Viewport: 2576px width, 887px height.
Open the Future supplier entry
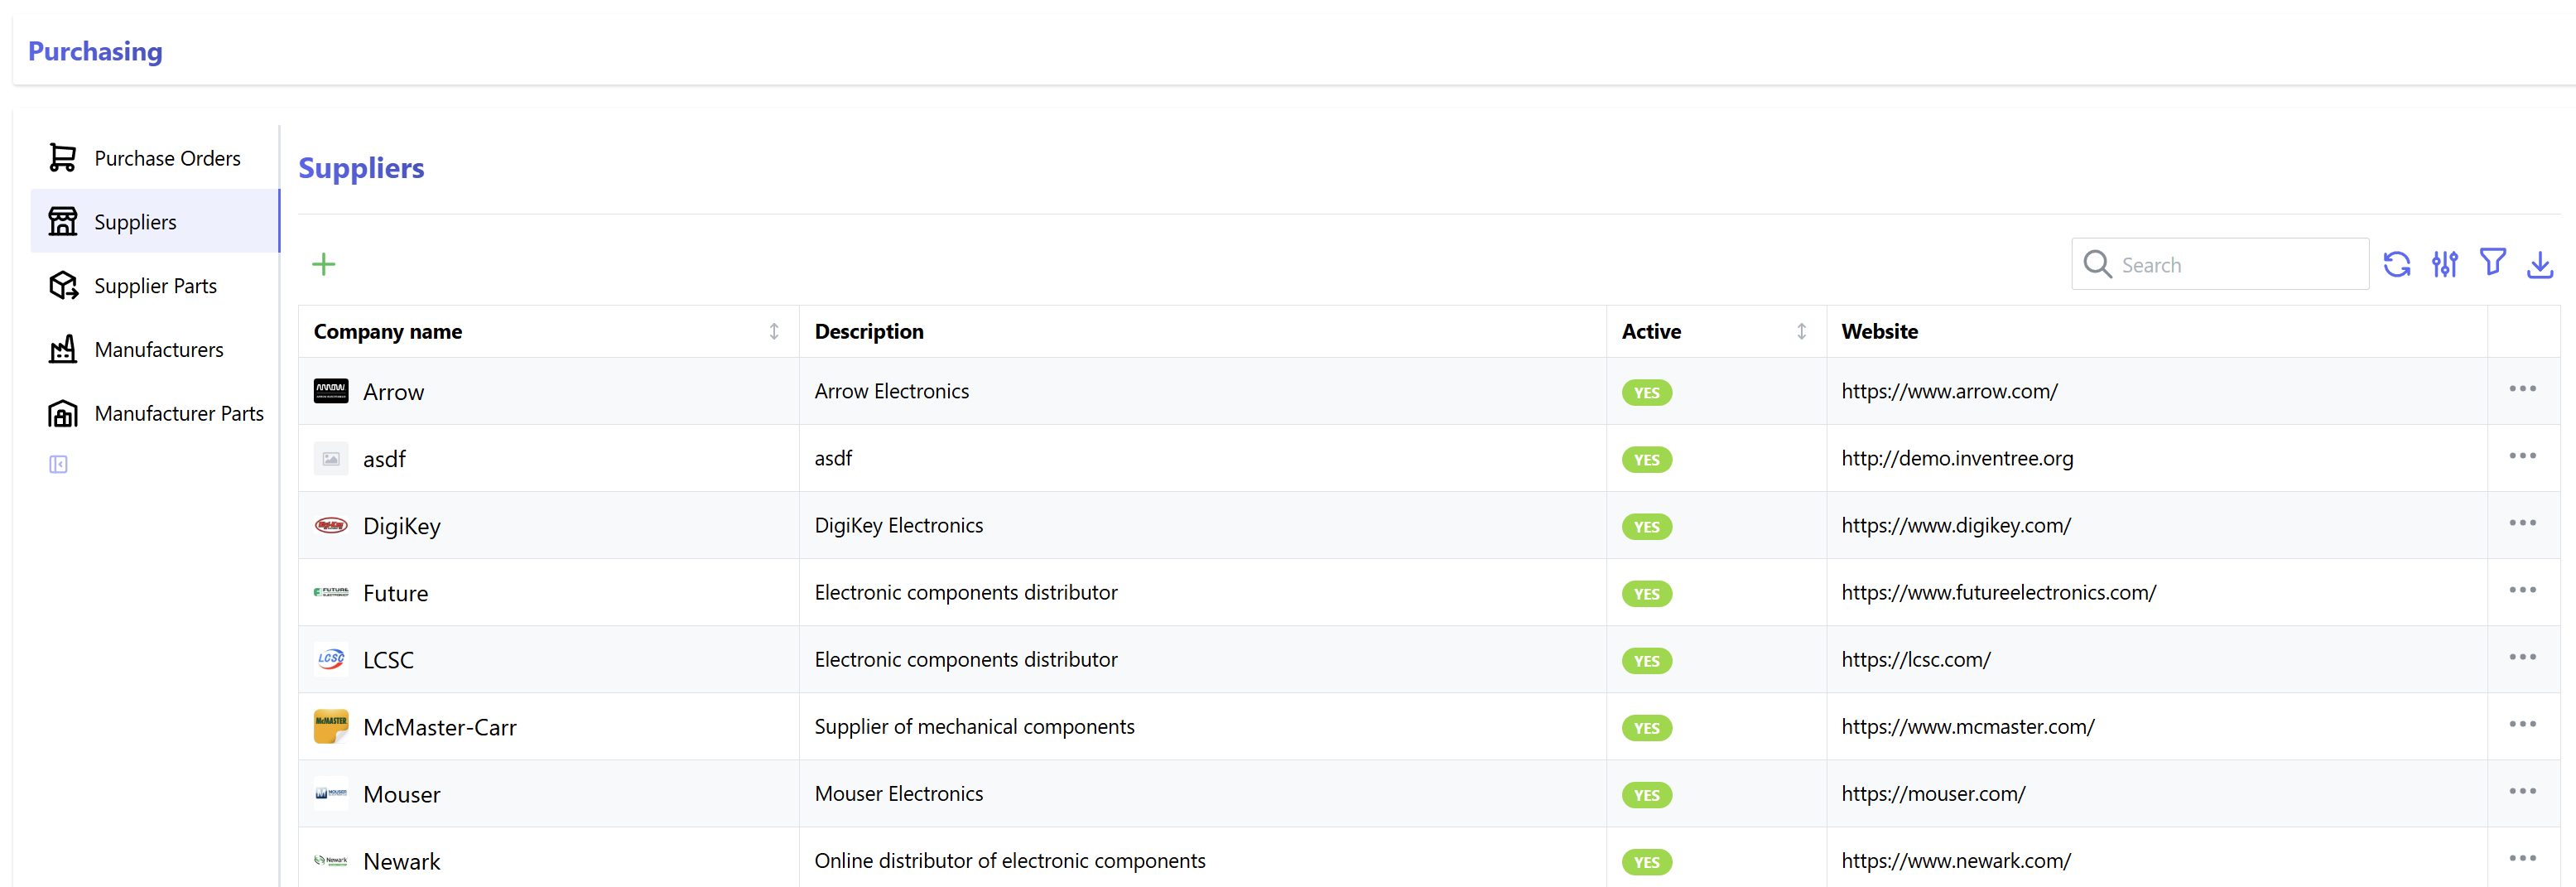[395, 593]
